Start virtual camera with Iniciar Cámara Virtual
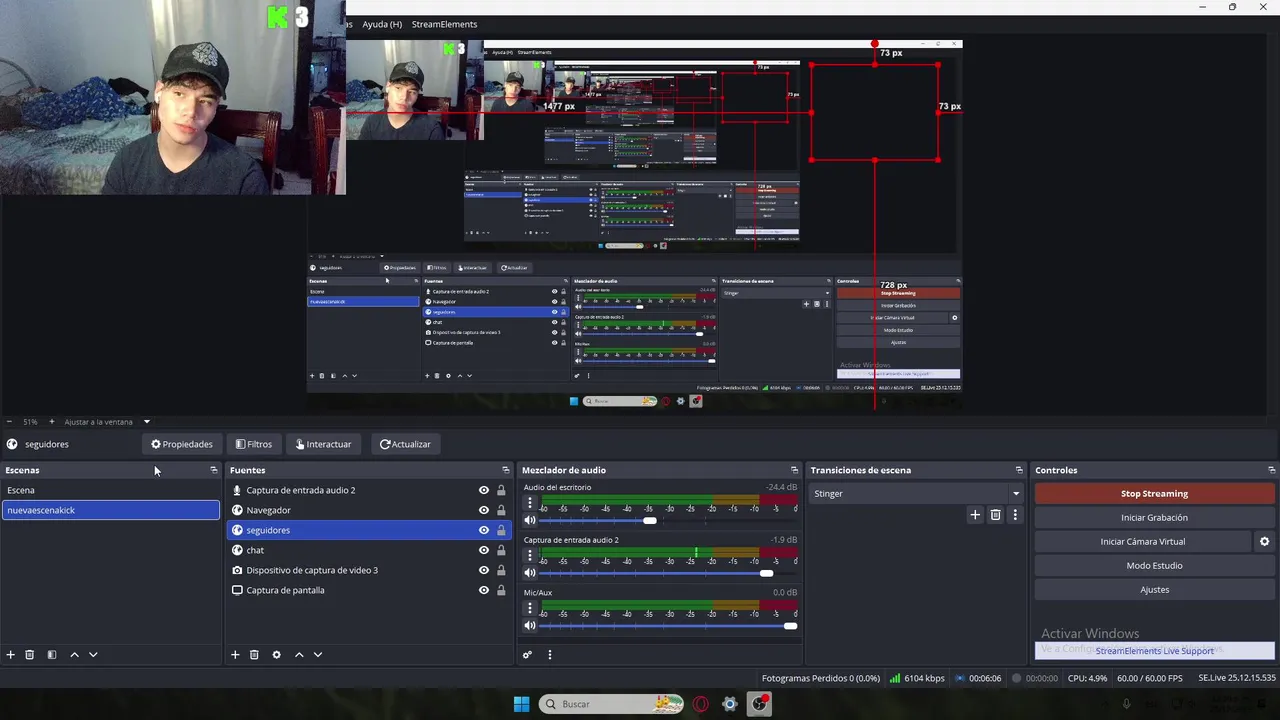1280x720 pixels. coord(1143,541)
